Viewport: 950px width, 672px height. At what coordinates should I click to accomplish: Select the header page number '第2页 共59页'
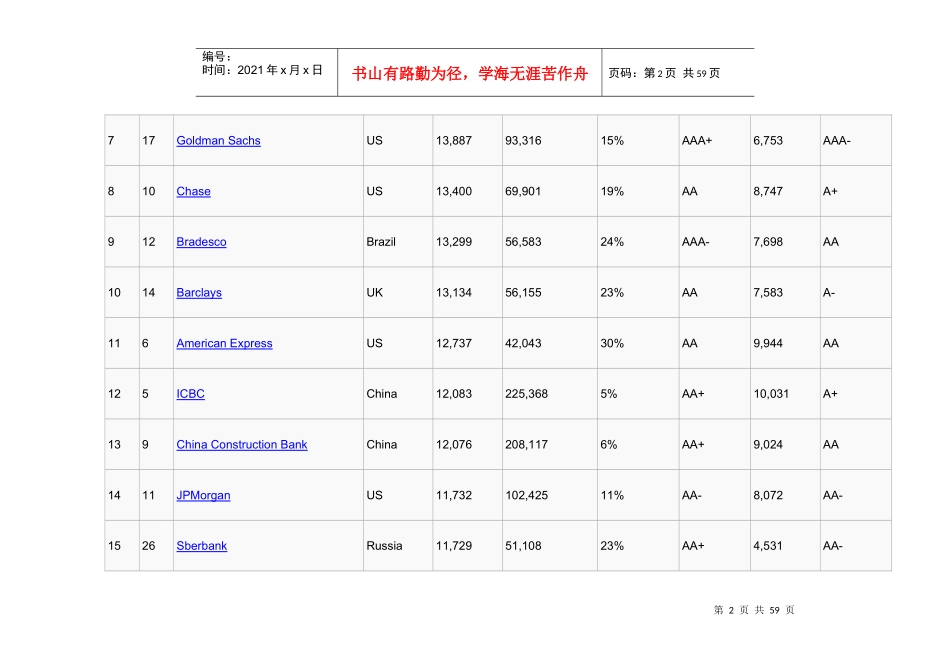click(x=682, y=73)
